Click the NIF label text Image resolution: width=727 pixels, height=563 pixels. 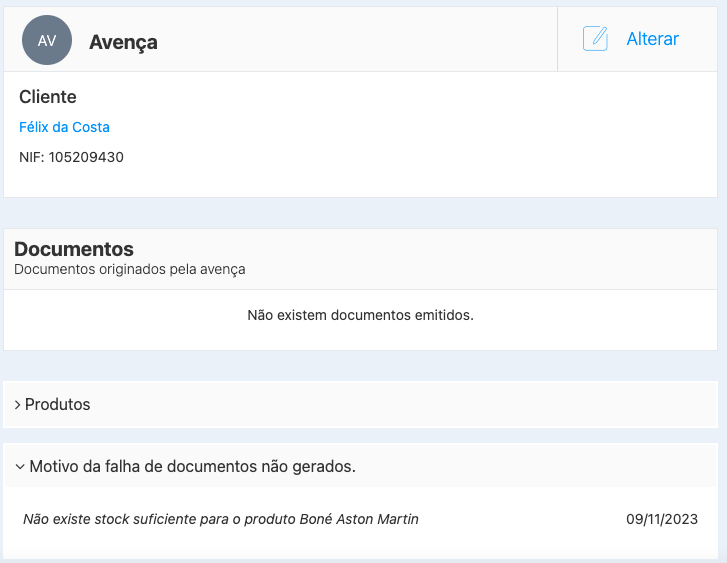(x=31, y=157)
